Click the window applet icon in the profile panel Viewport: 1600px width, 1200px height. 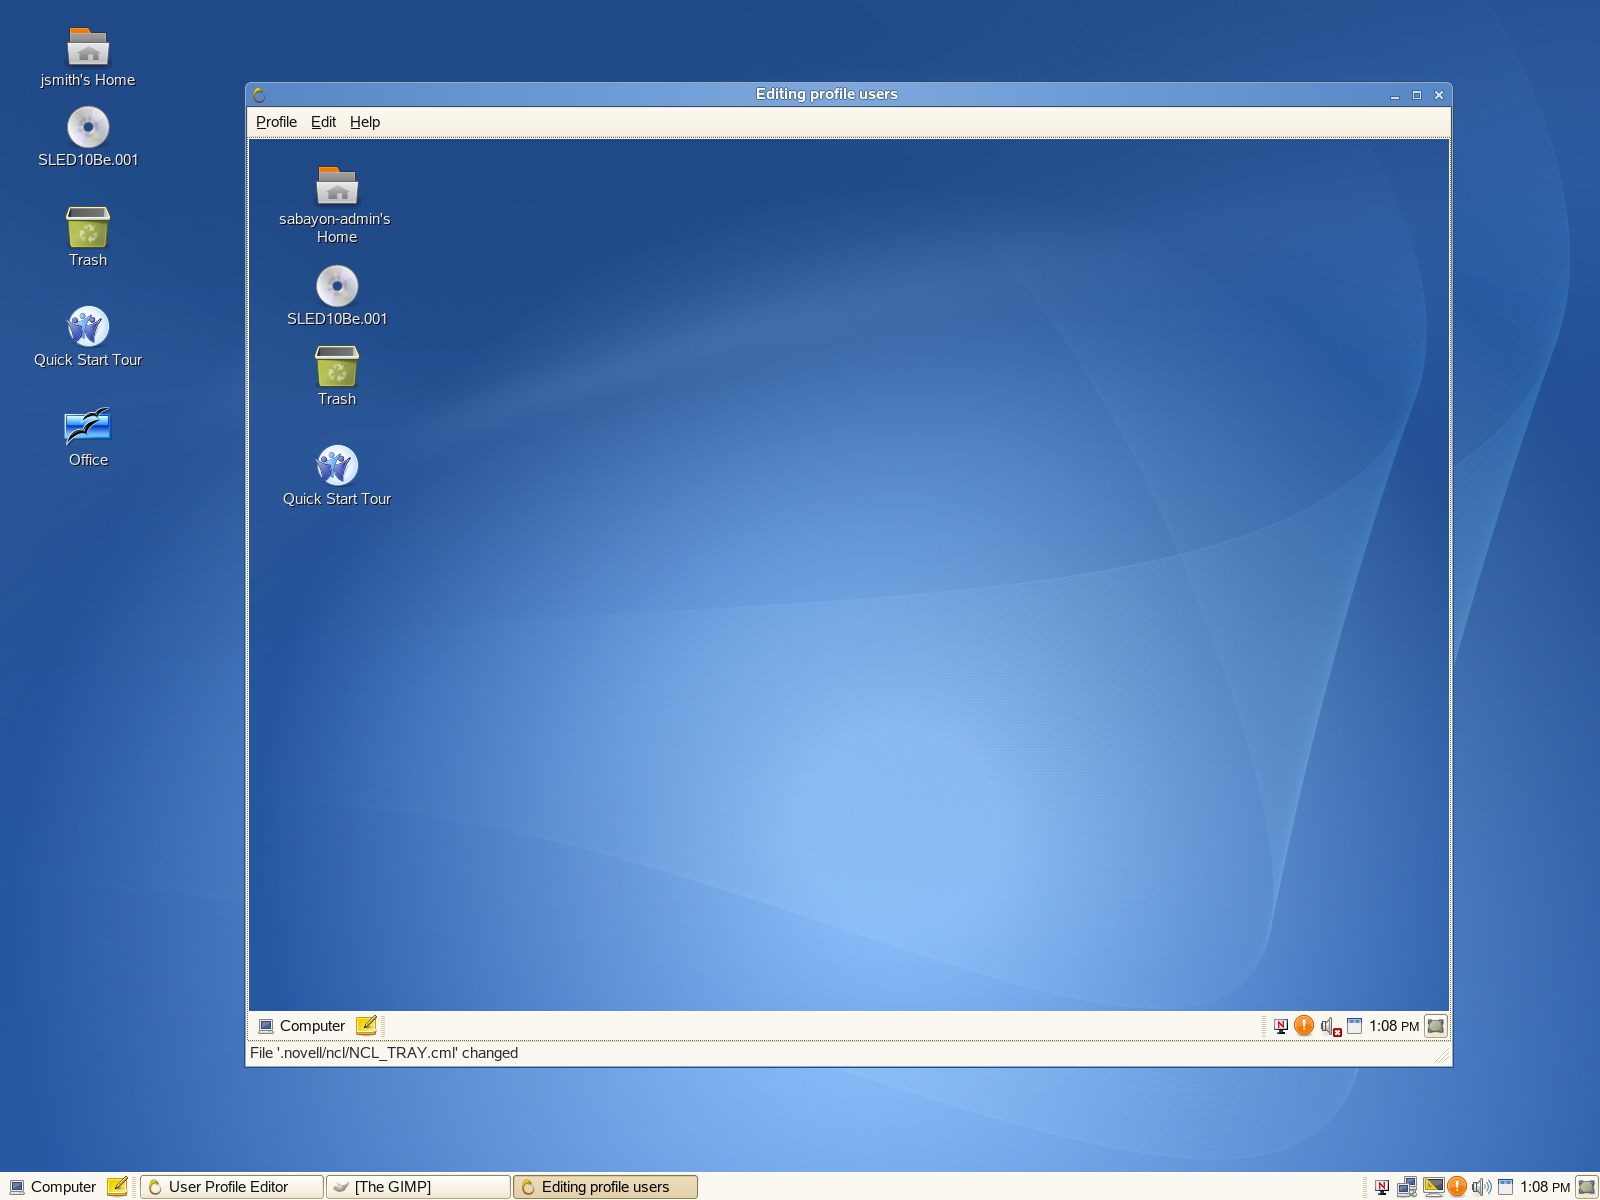[x=1354, y=1026]
